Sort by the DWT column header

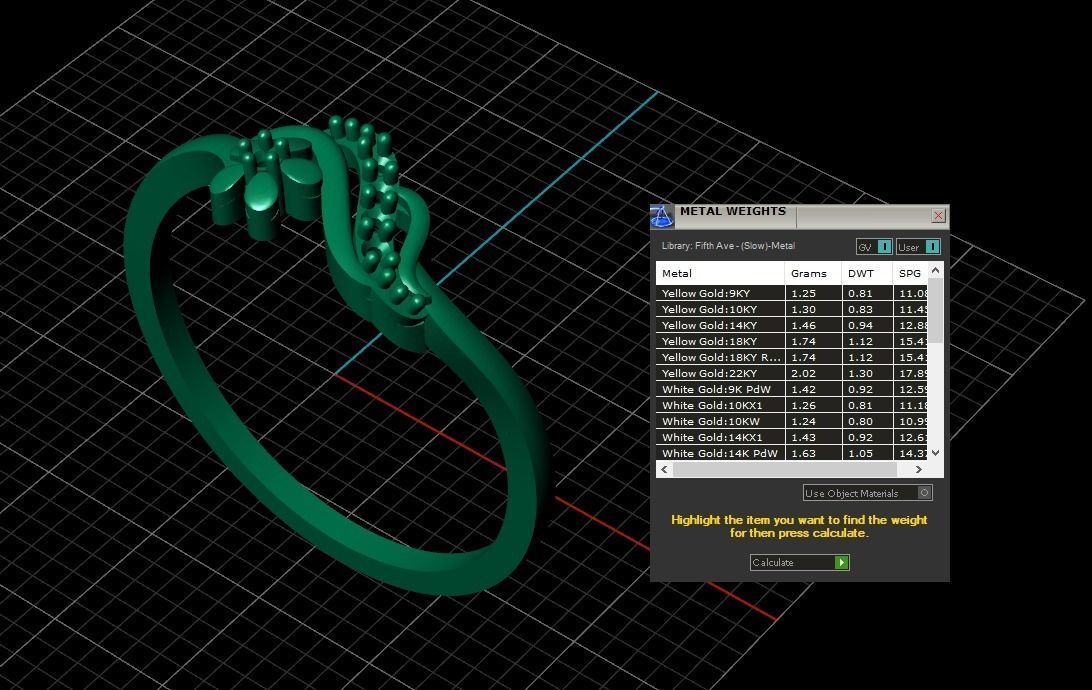[867, 274]
